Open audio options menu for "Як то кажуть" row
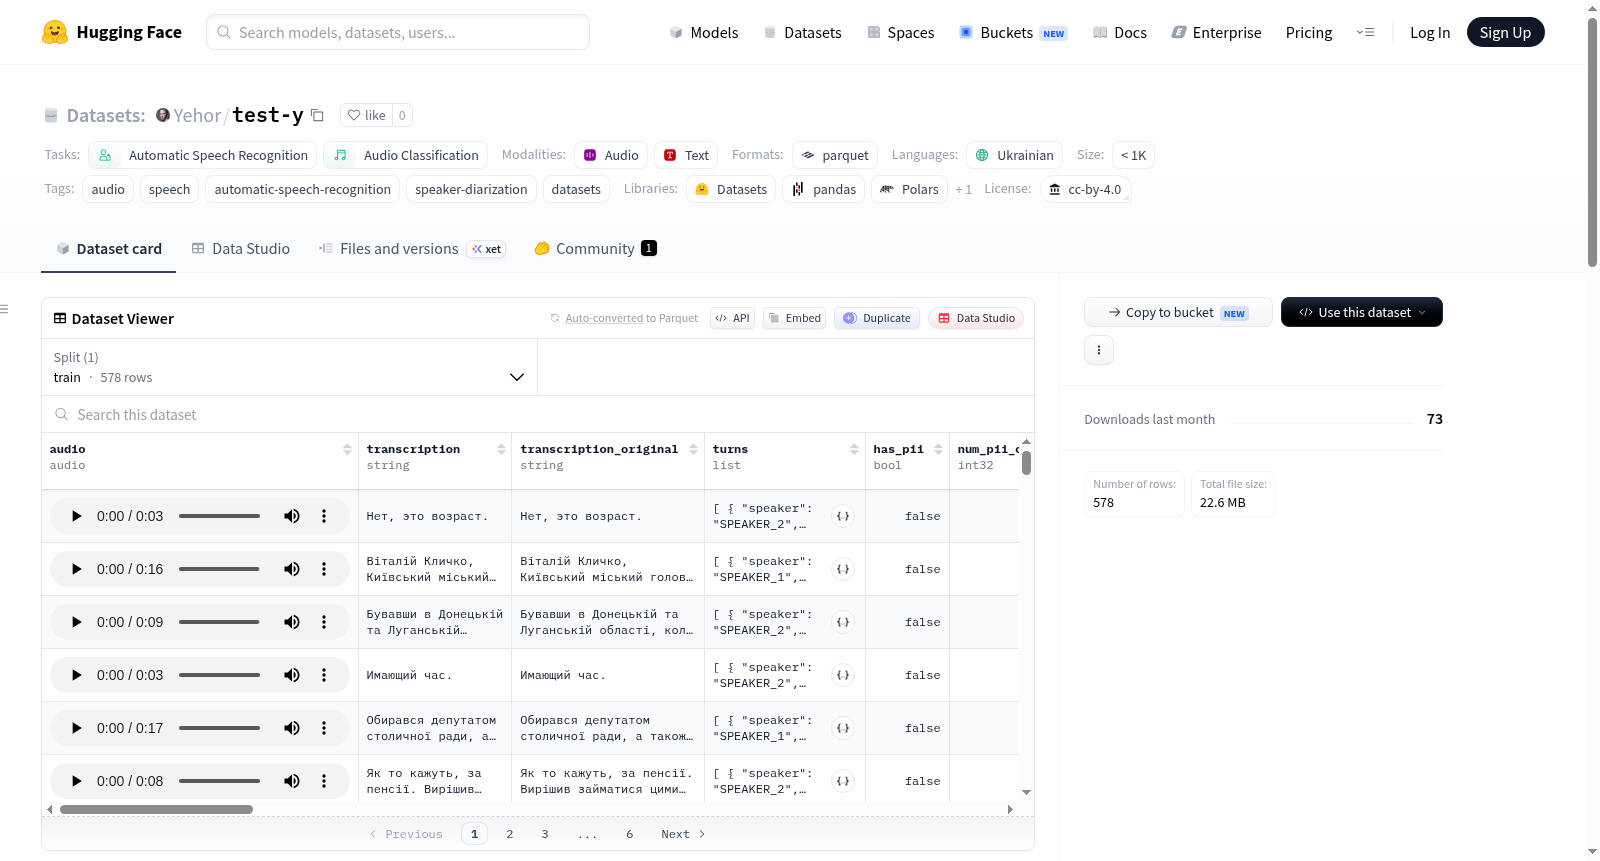This screenshot has height=861, width=1600. point(324,781)
